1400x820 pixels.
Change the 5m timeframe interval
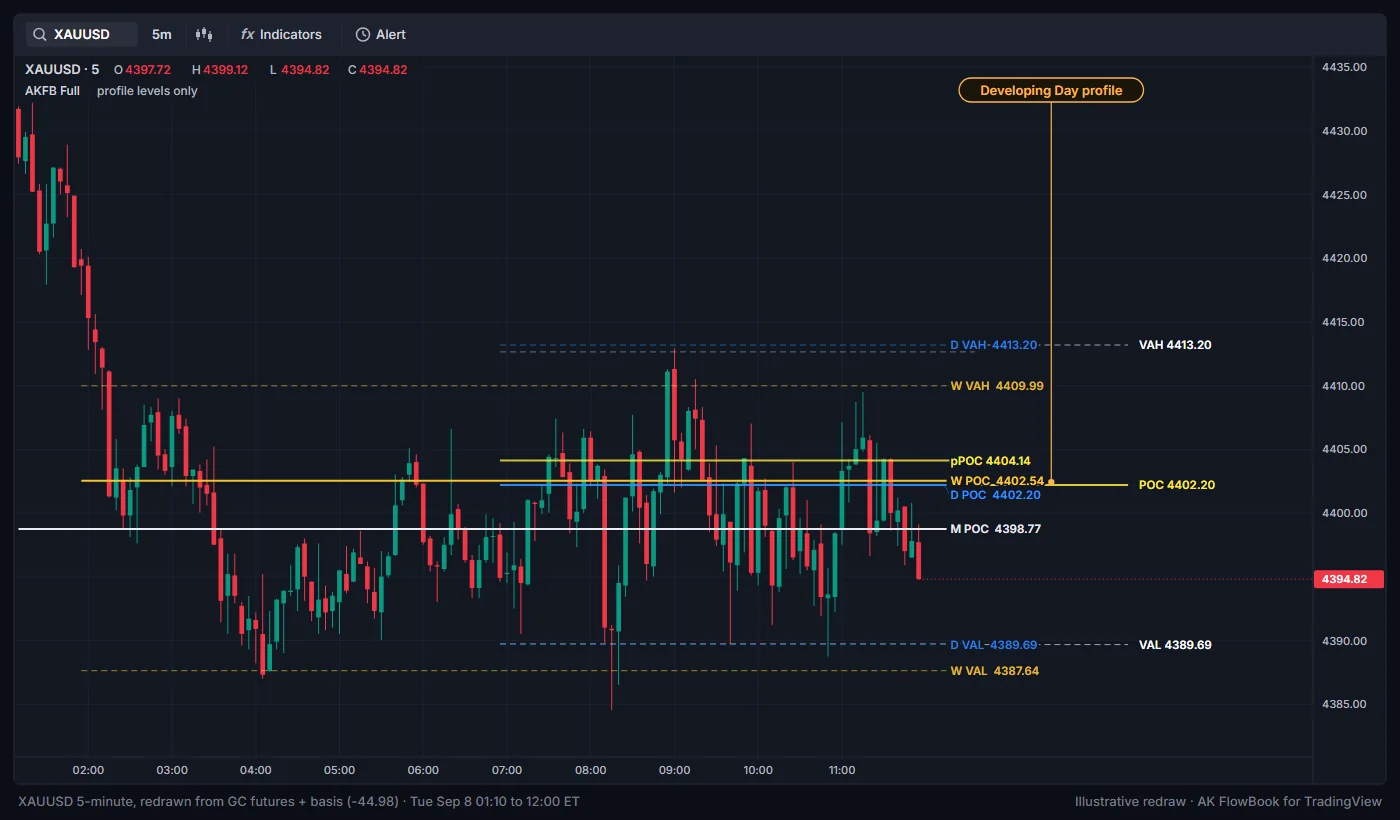tap(162, 34)
